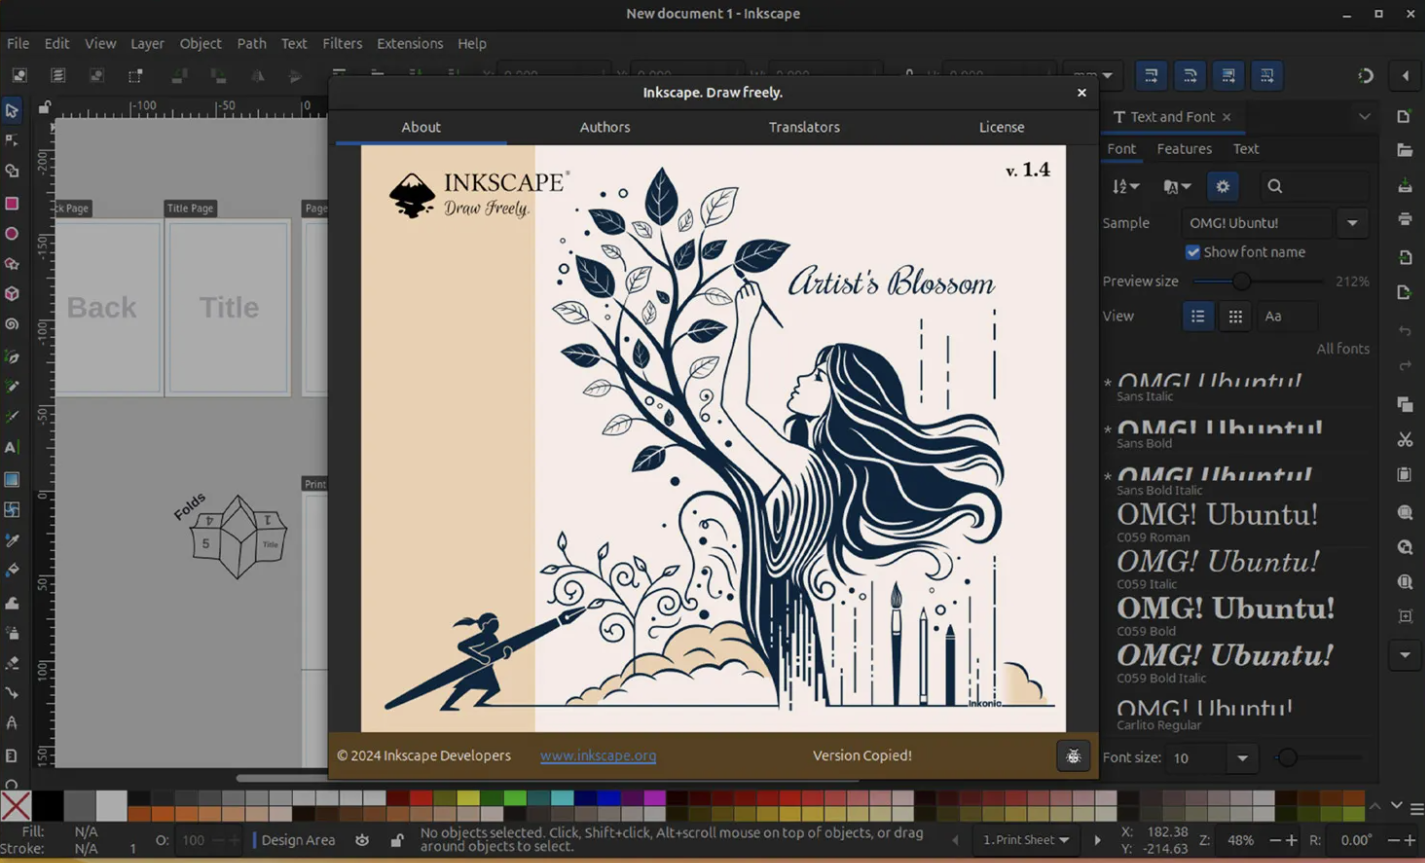Select the 3D Box tool
Viewport: 1425px width, 863px height.
[11, 294]
